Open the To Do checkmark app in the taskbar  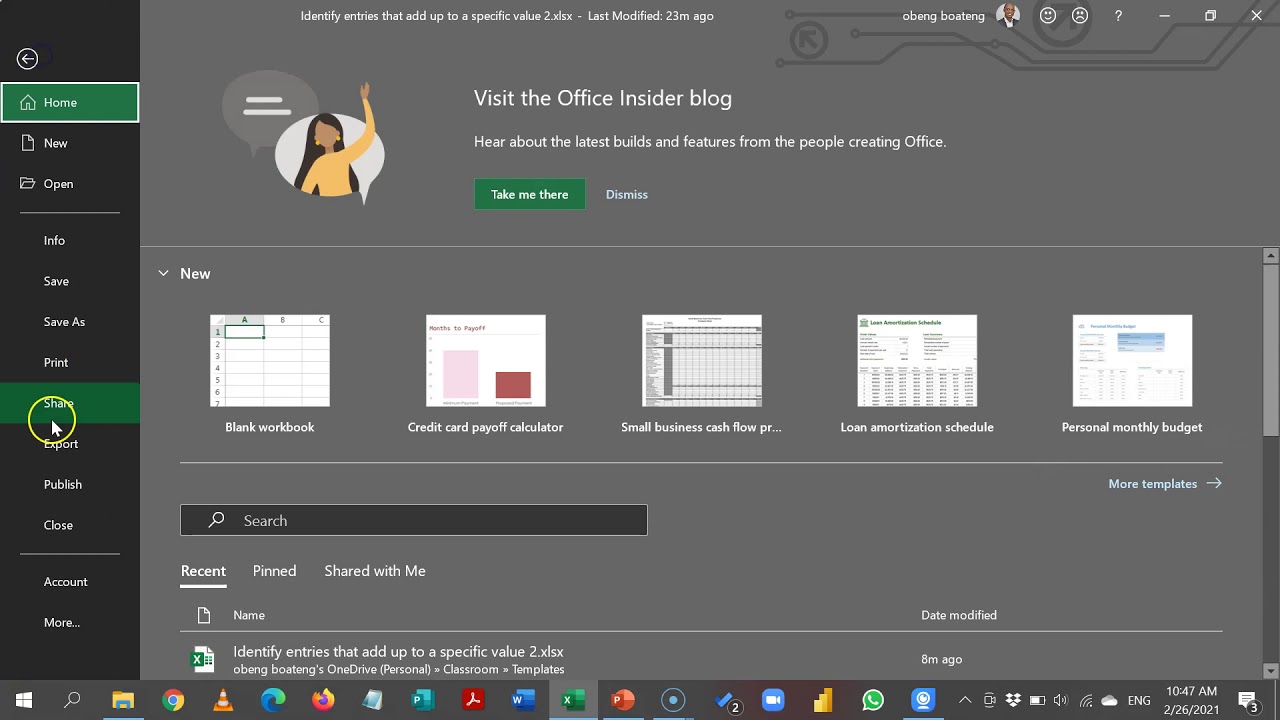728,700
